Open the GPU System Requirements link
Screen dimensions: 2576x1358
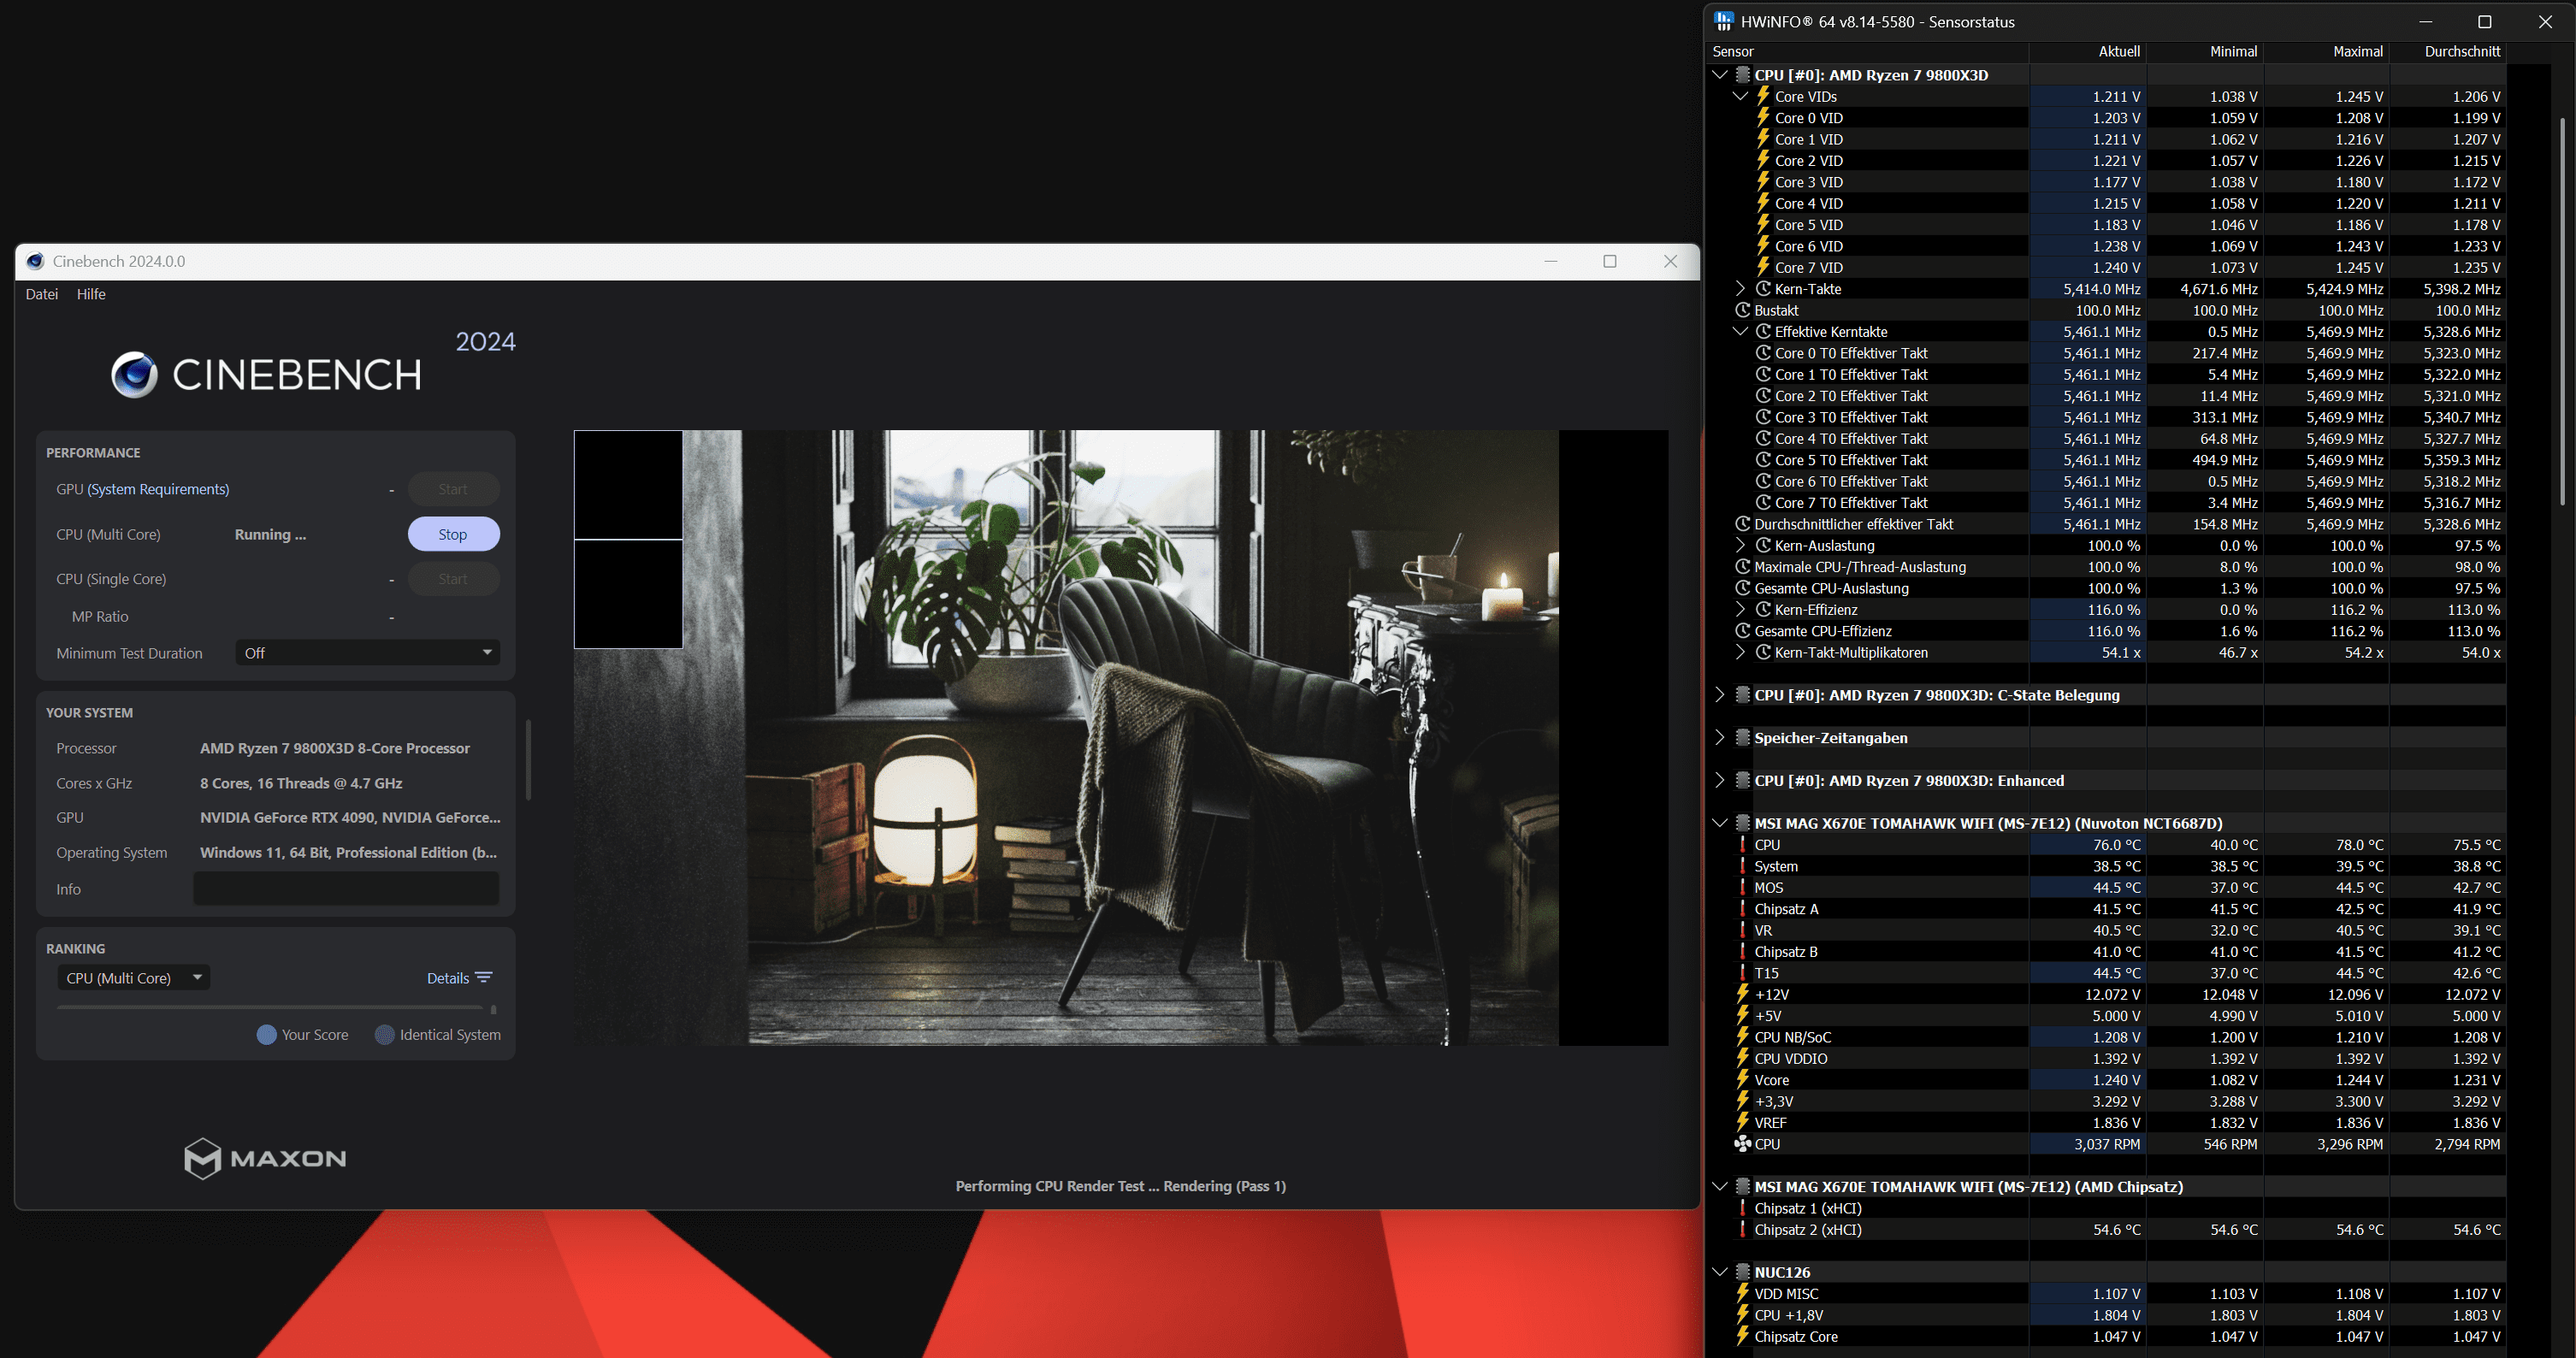[158, 489]
